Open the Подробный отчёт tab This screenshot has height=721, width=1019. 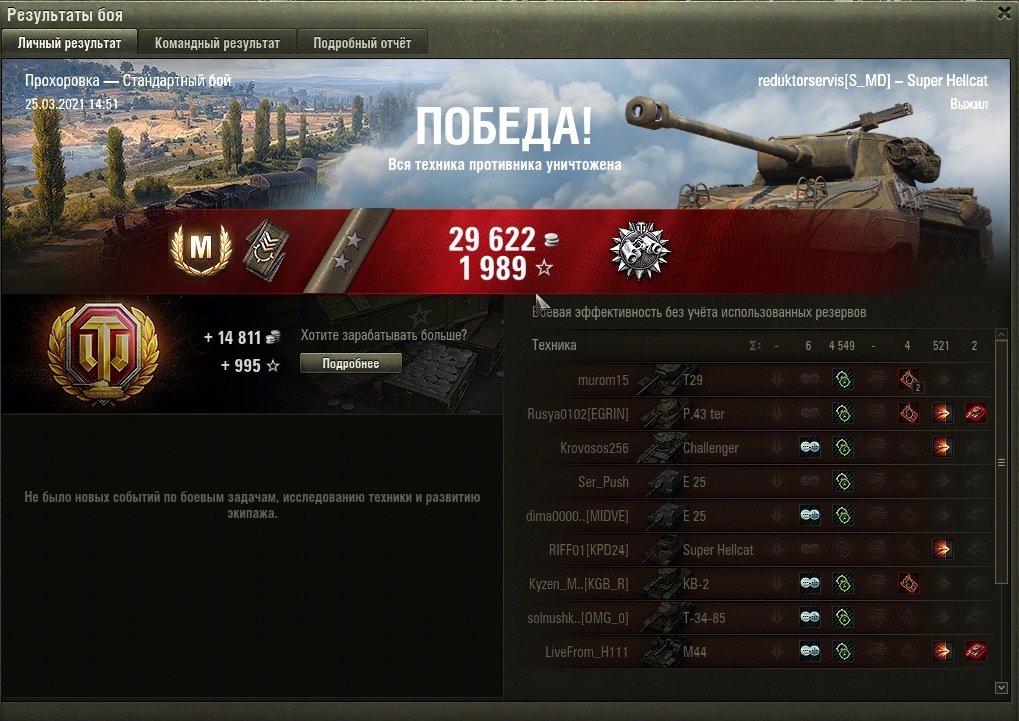362,43
